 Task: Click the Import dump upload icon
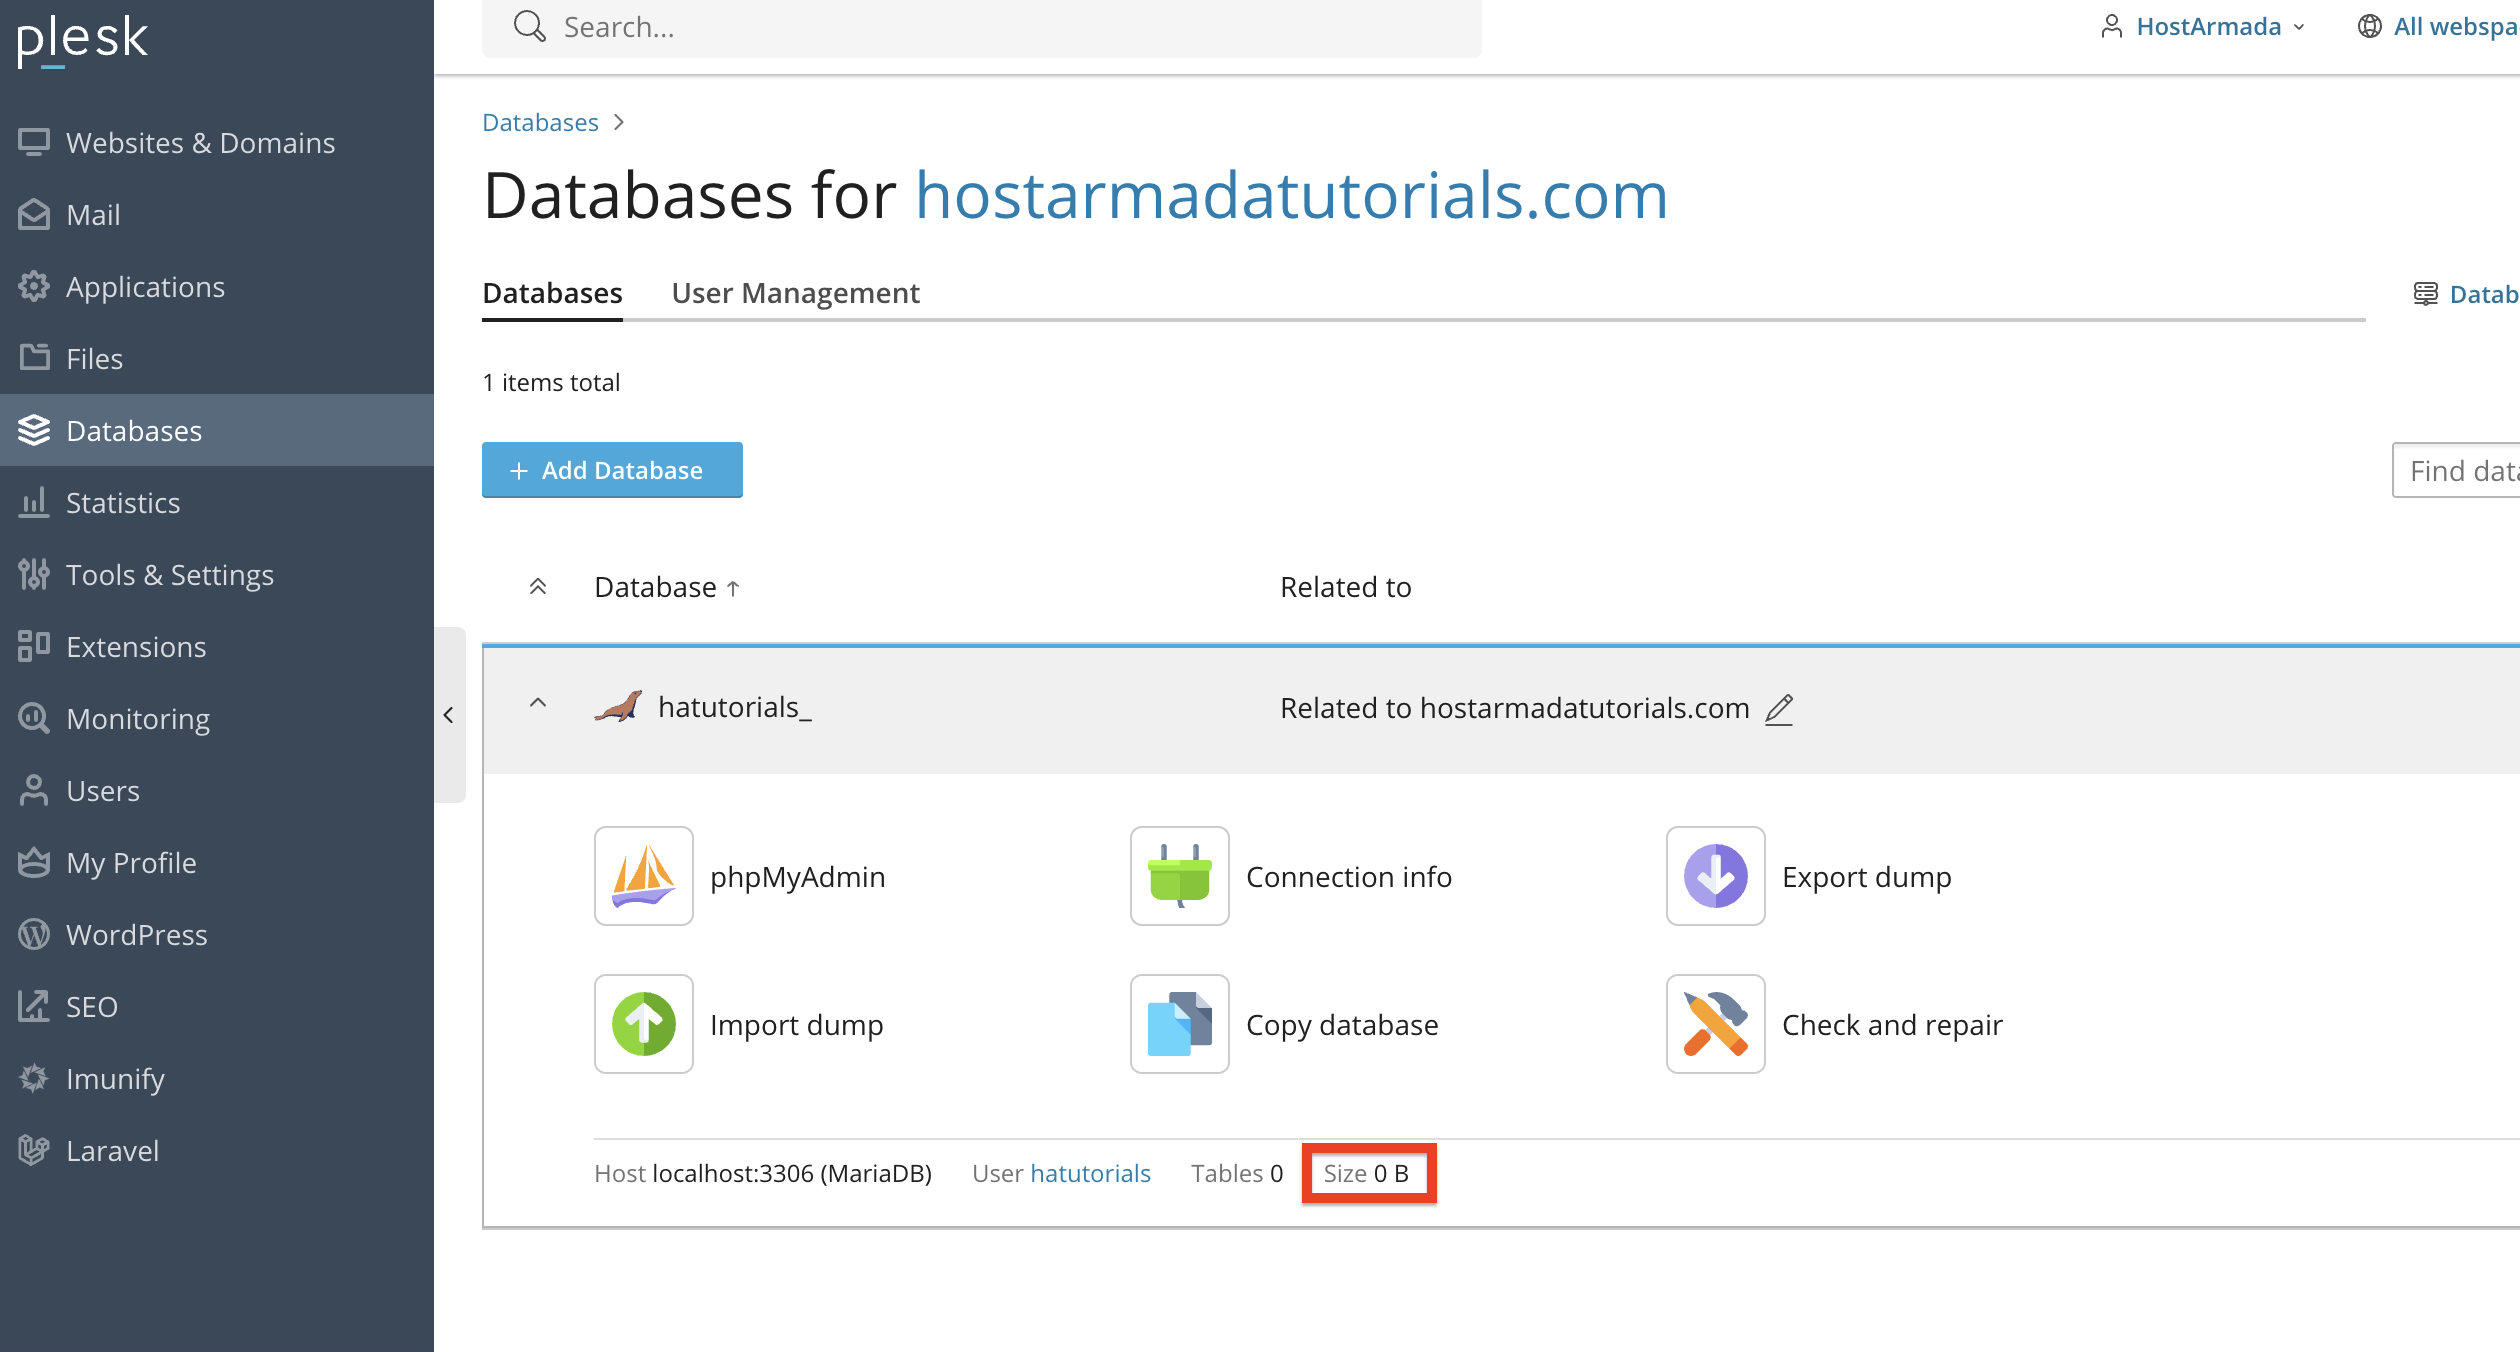coord(643,1024)
